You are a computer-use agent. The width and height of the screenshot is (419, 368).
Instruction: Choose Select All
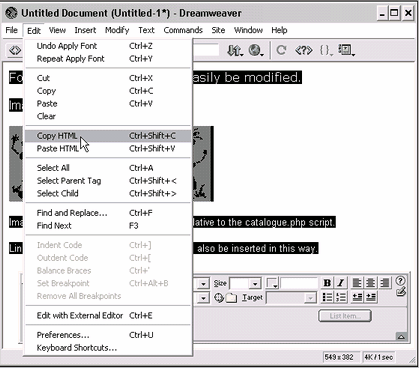click(108, 168)
